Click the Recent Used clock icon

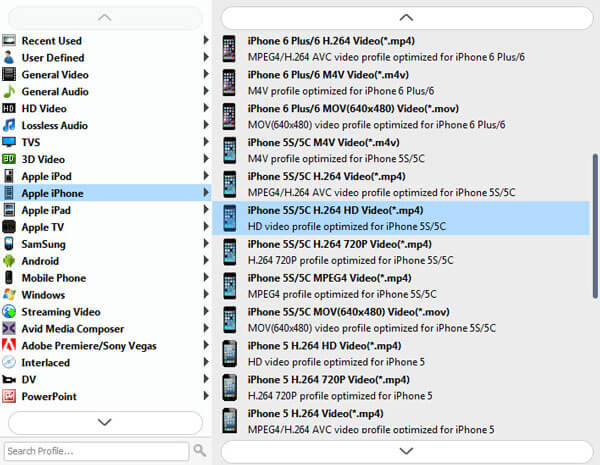tap(9, 41)
